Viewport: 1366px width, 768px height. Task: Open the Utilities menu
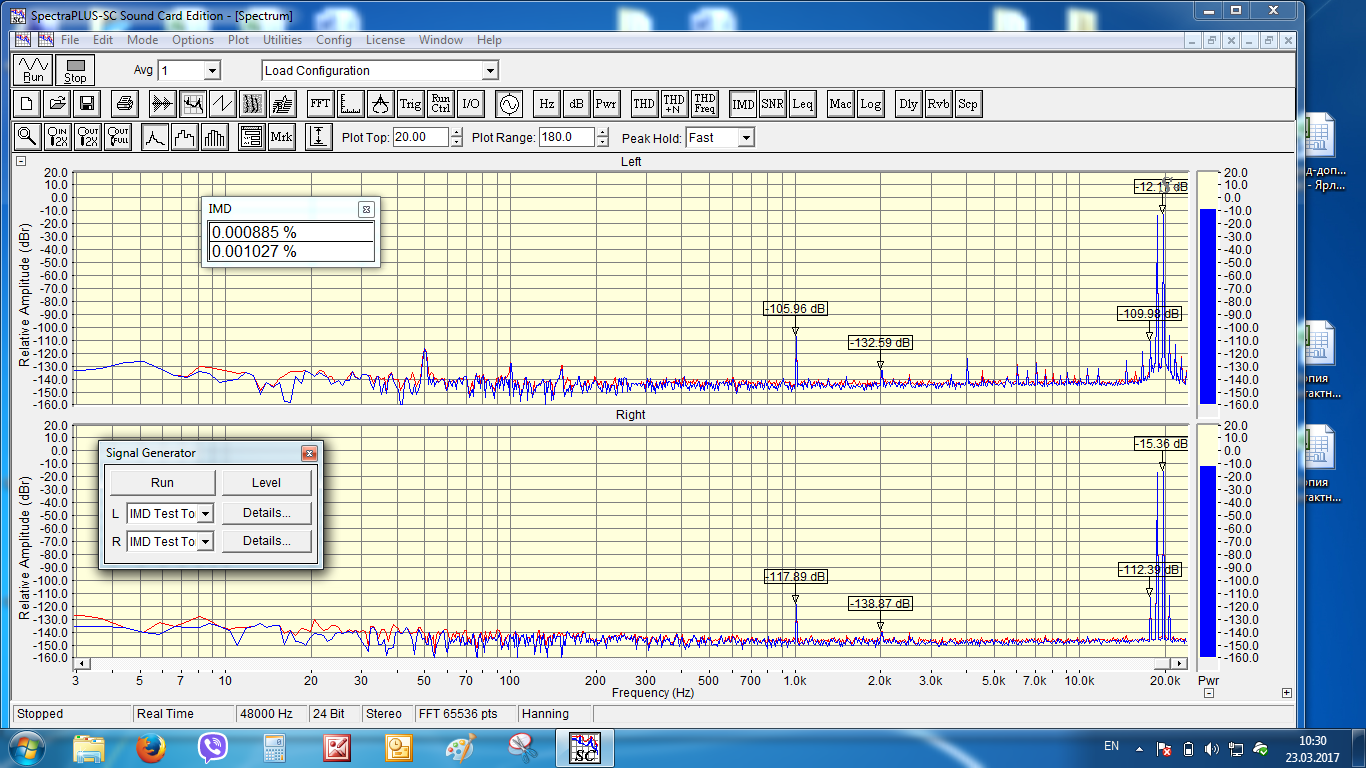pos(282,40)
